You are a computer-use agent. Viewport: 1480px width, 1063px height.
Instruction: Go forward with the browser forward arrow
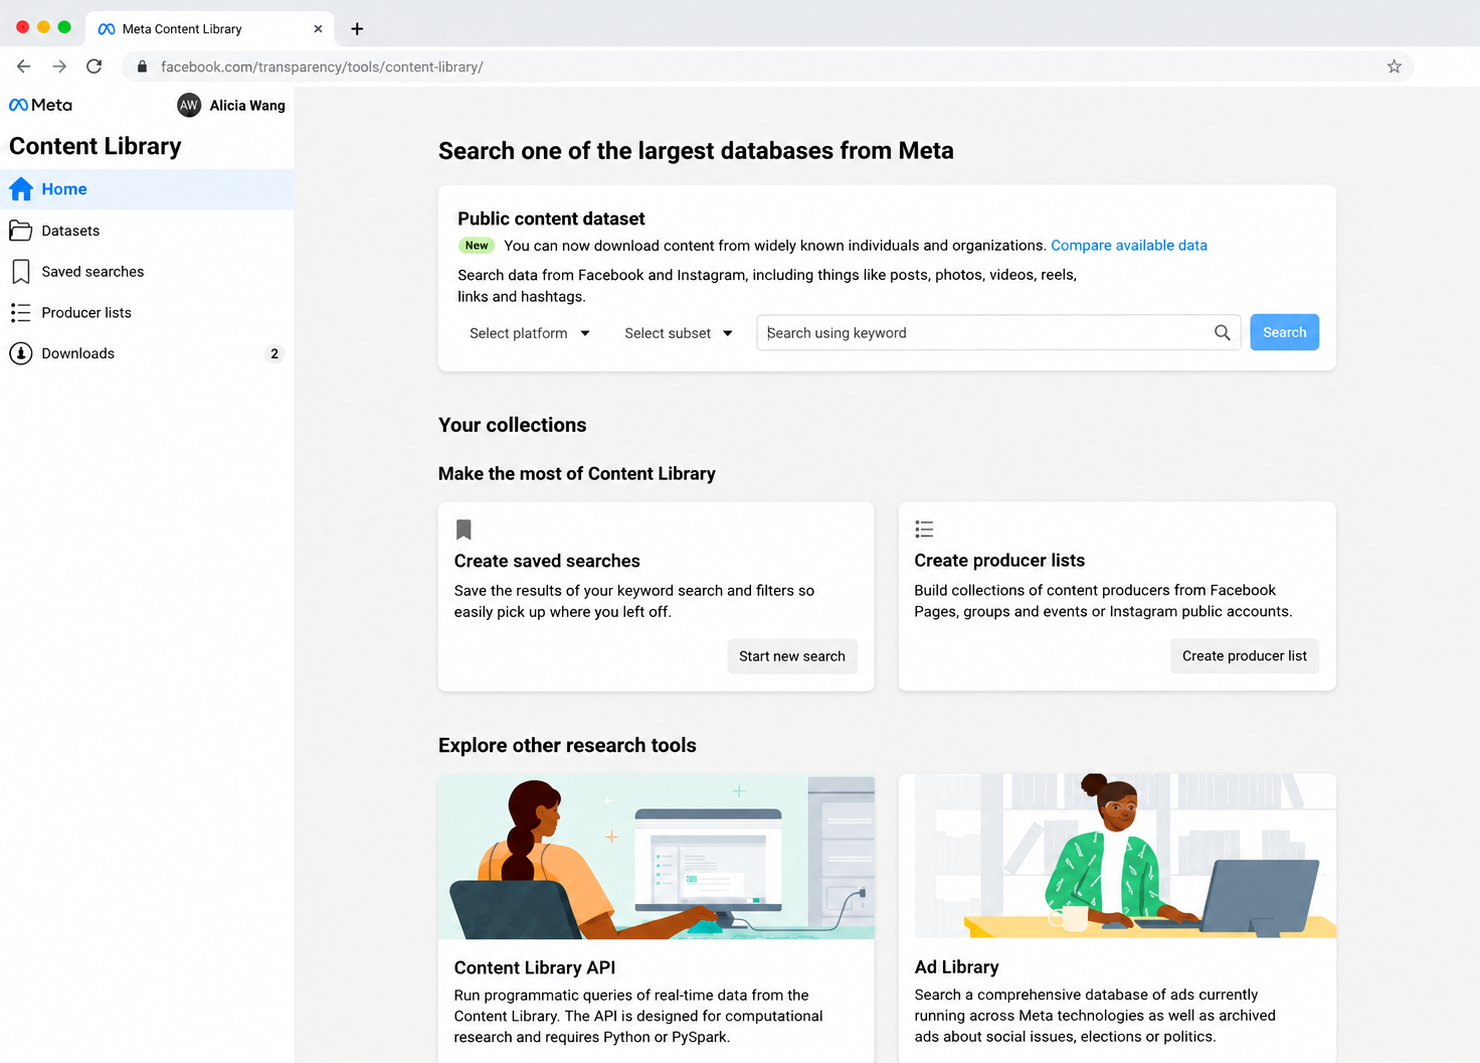(x=60, y=66)
